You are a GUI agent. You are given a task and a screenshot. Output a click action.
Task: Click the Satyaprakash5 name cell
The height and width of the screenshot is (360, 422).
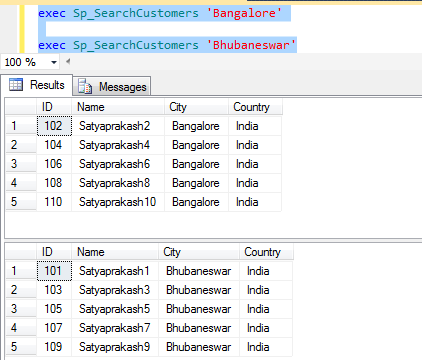point(115,309)
